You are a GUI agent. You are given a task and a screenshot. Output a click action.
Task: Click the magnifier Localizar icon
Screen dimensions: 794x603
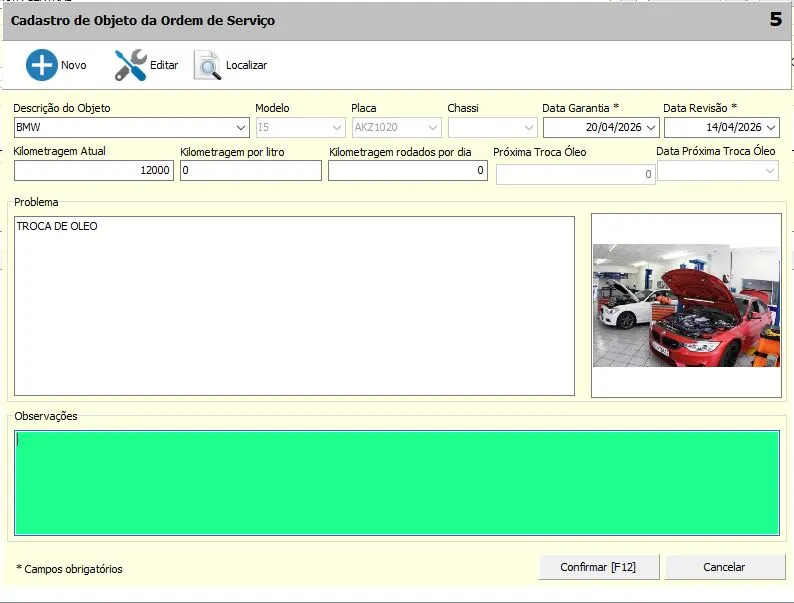(x=207, y=65)
